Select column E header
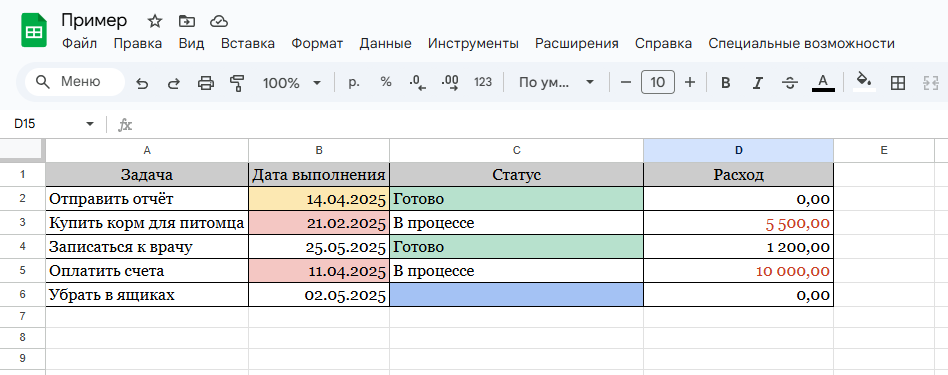 884,151
